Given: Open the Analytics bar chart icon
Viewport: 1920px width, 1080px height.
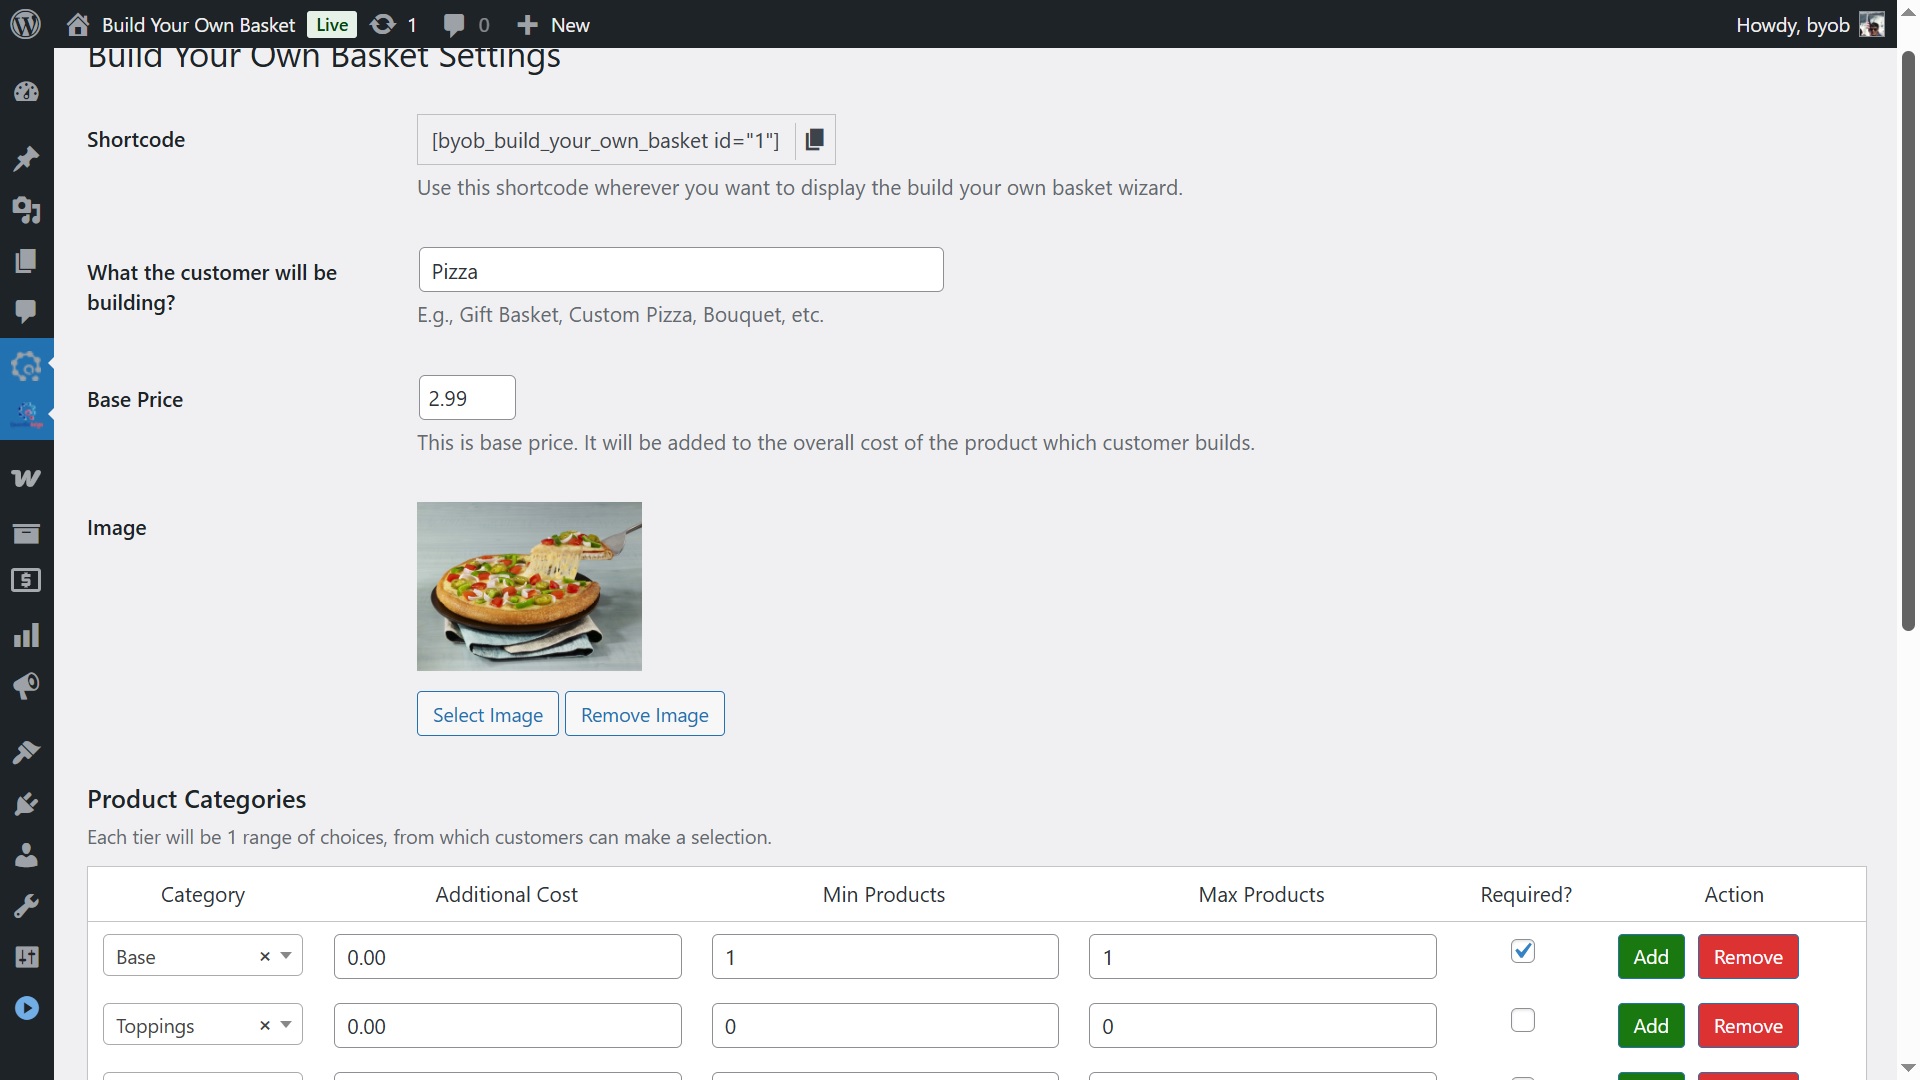Looking at the screenshot, I should click(x=26, y=636).
